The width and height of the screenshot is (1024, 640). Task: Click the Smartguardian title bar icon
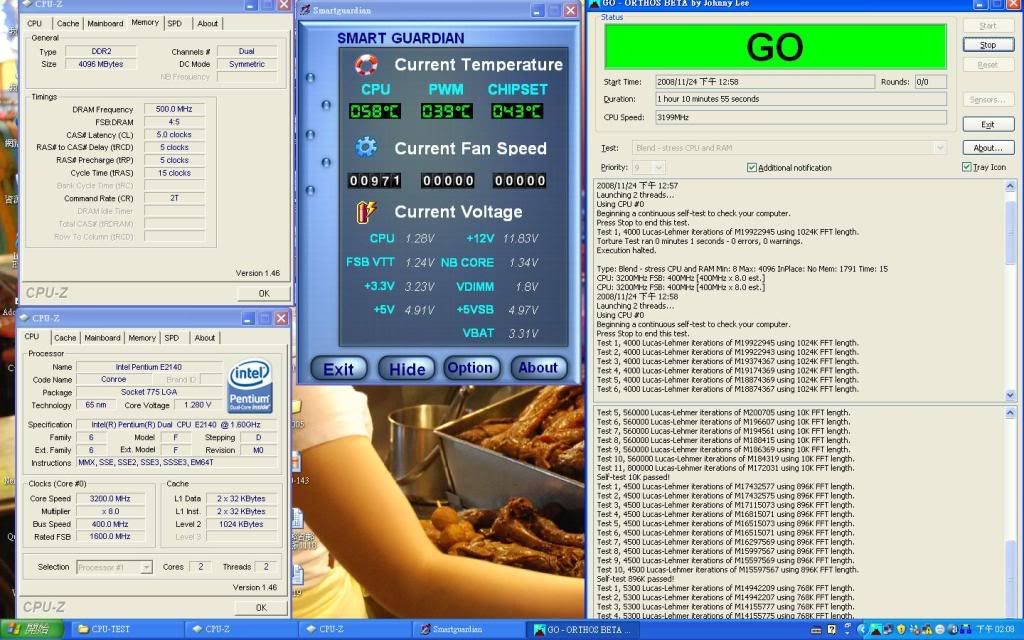click(305, 10)
